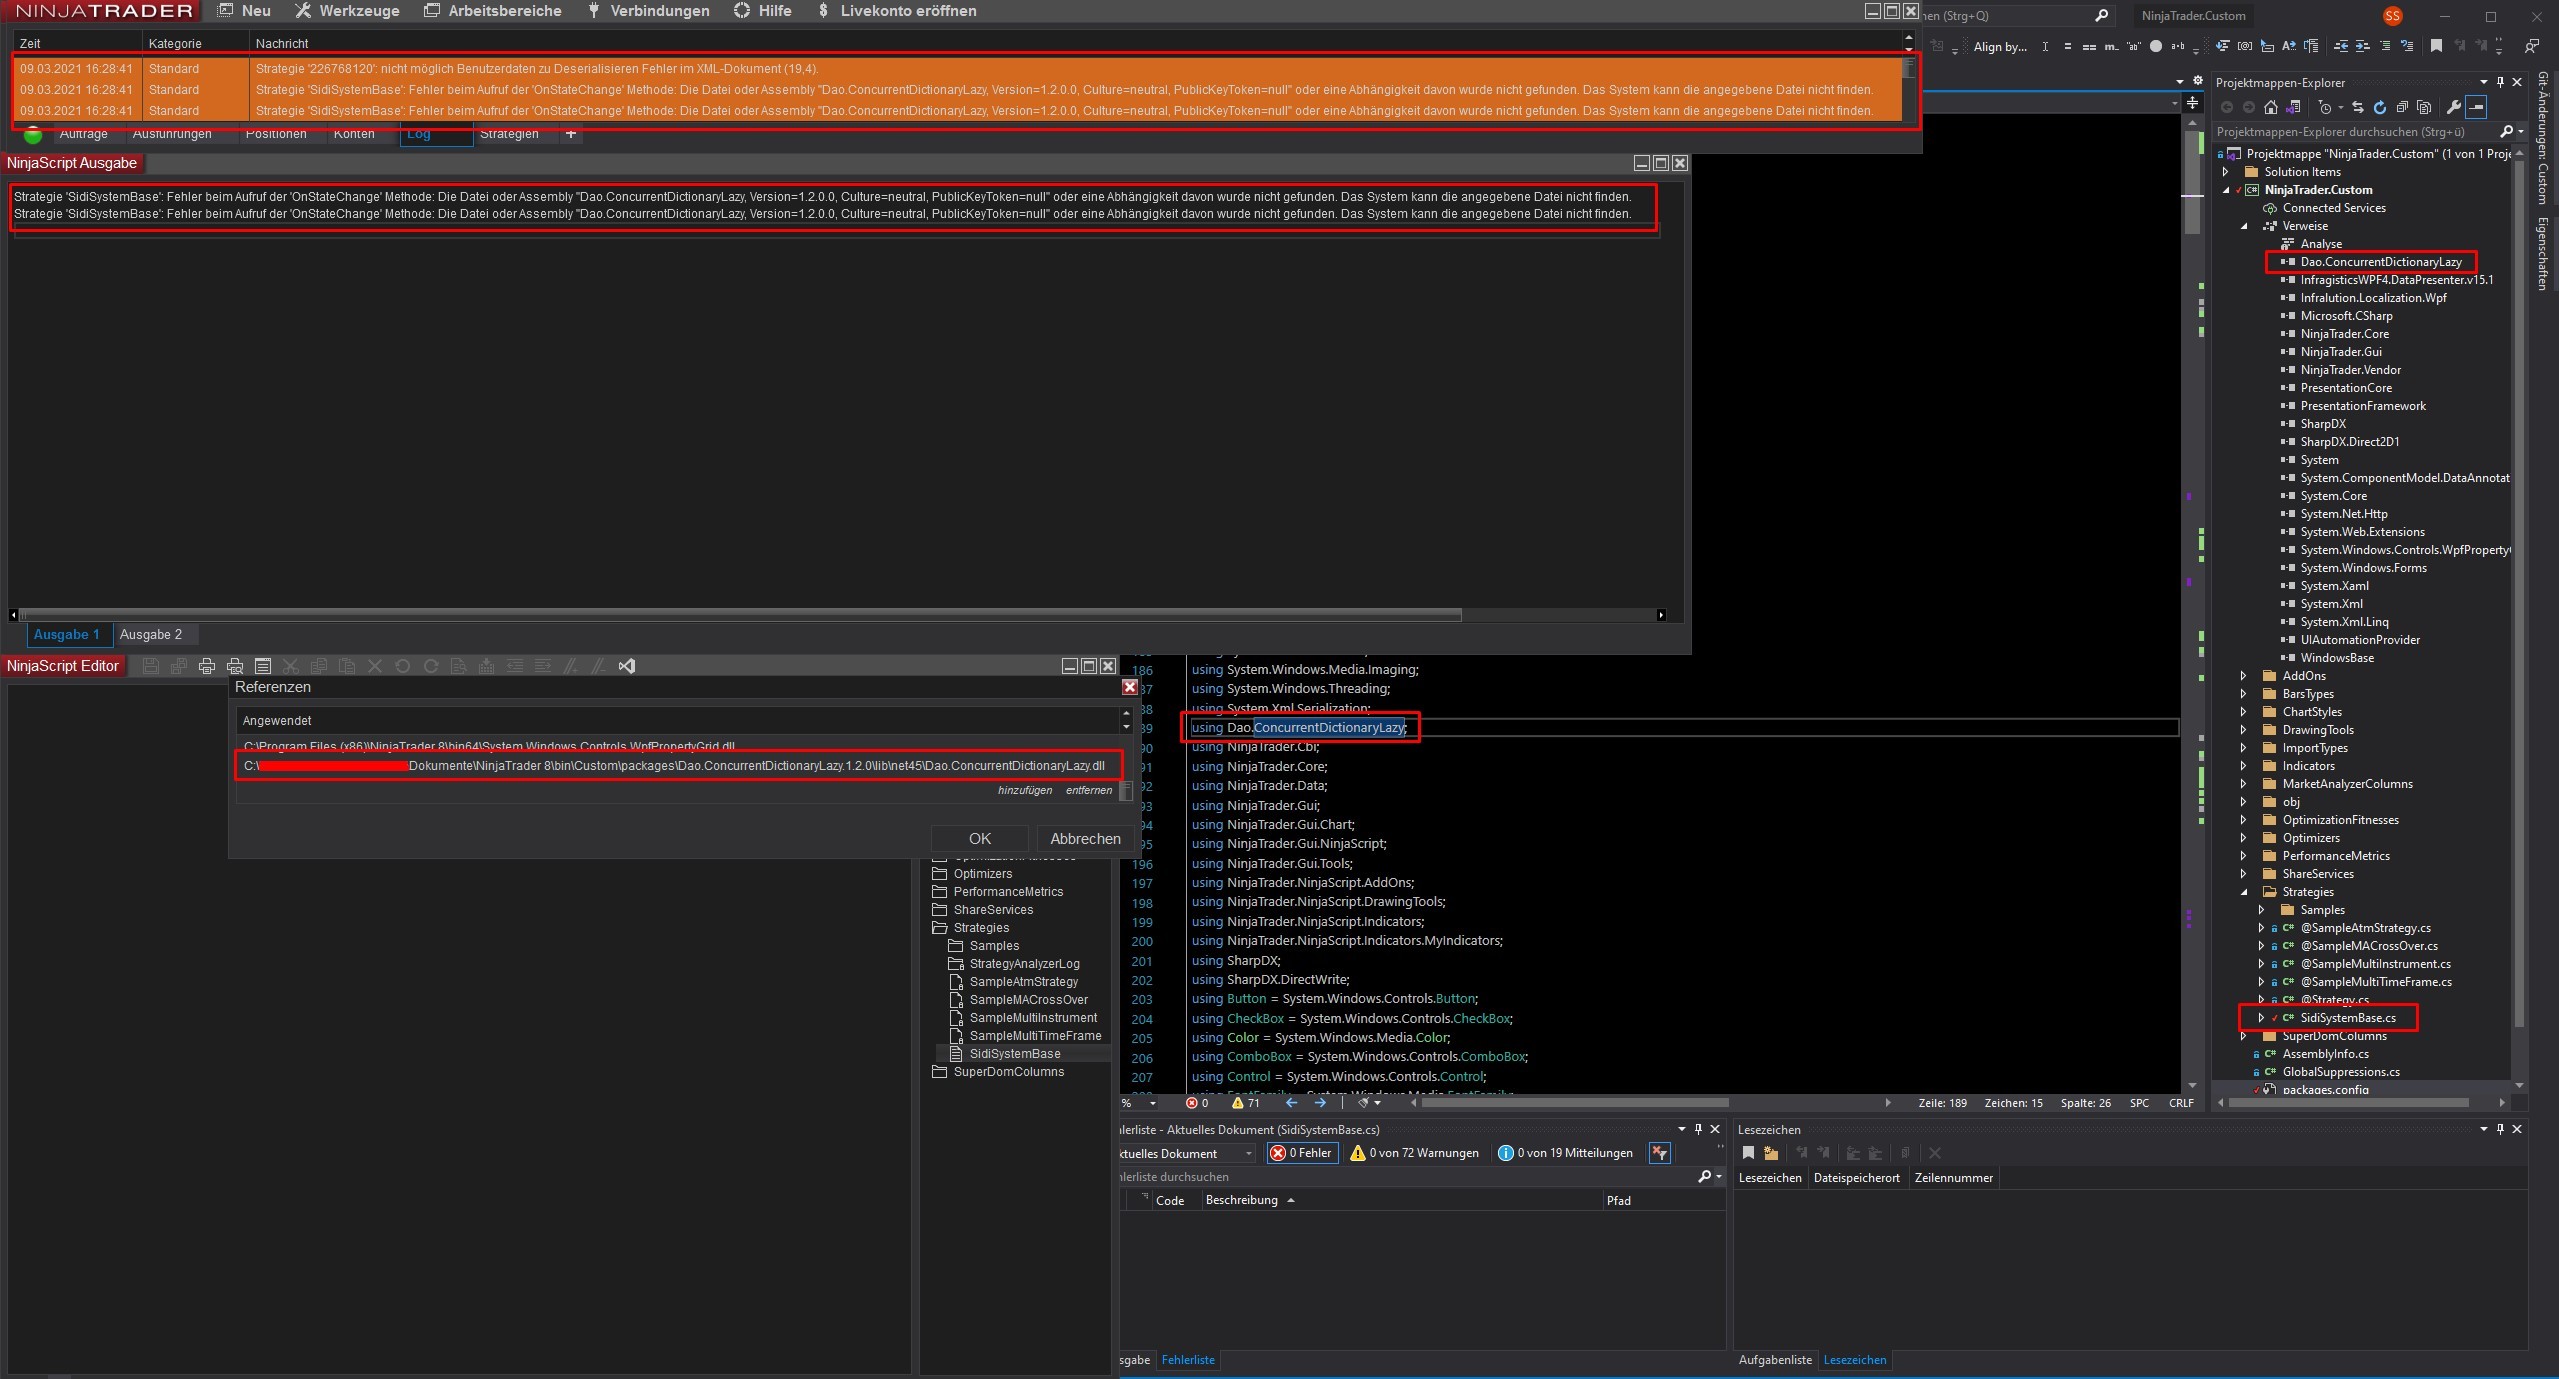
Task: Open the Werkzeuge menu
Action: (x=346, y=11)
